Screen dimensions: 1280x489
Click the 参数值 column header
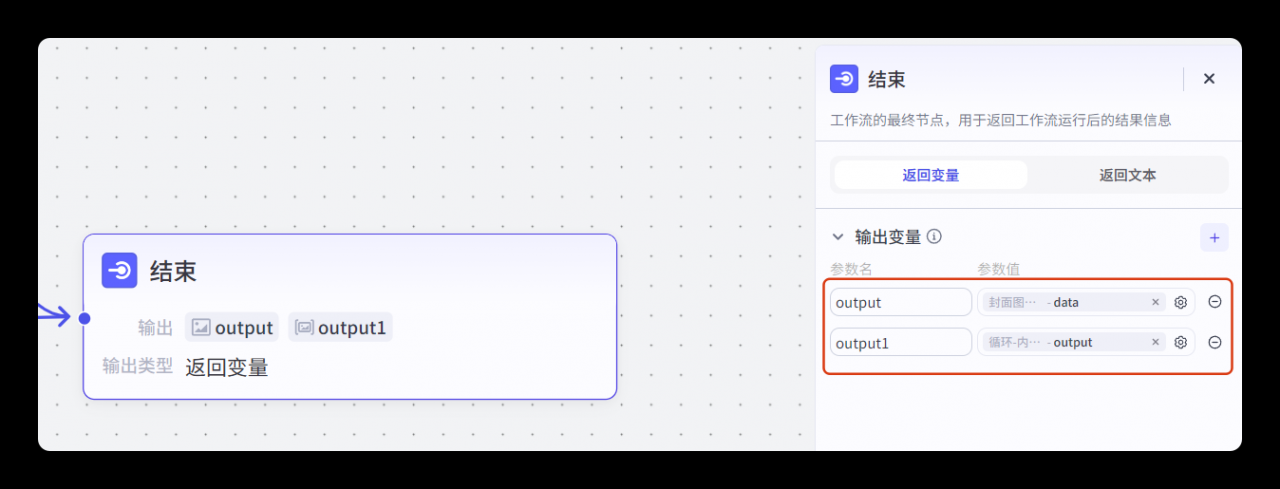pyautogui.click(x=998, y=269)
